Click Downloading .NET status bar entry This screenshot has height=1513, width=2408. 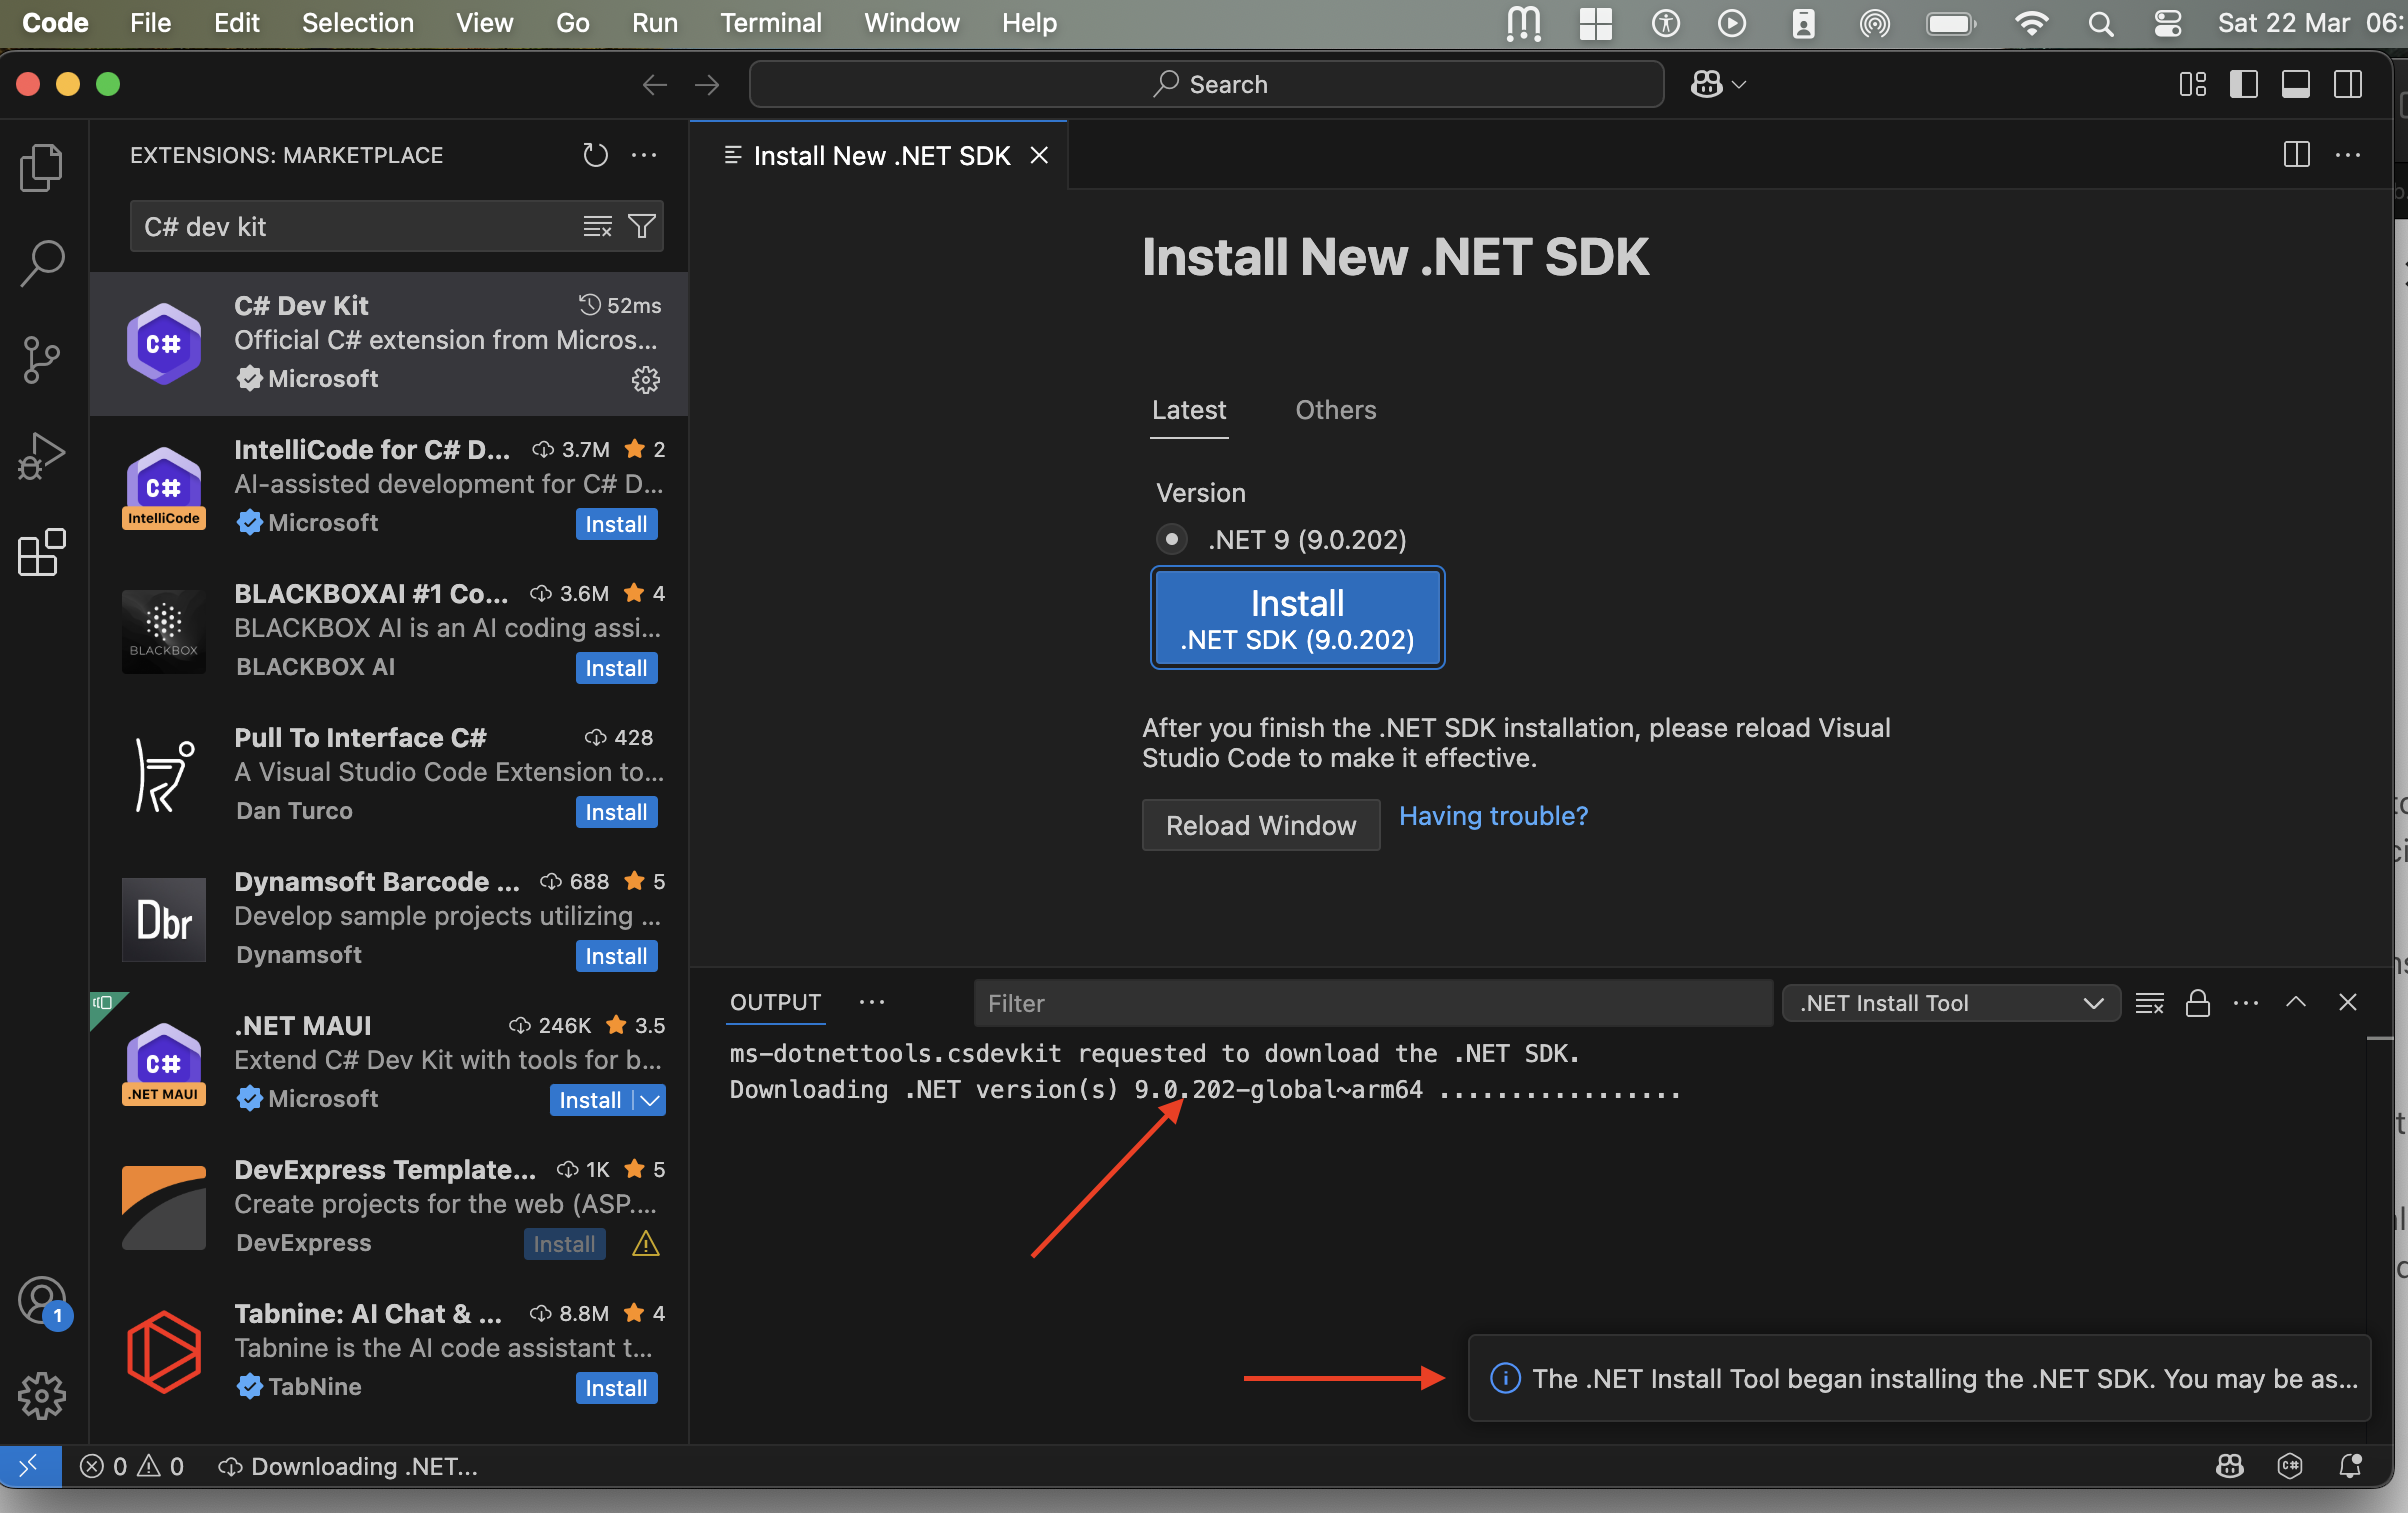pos(348,1466)
